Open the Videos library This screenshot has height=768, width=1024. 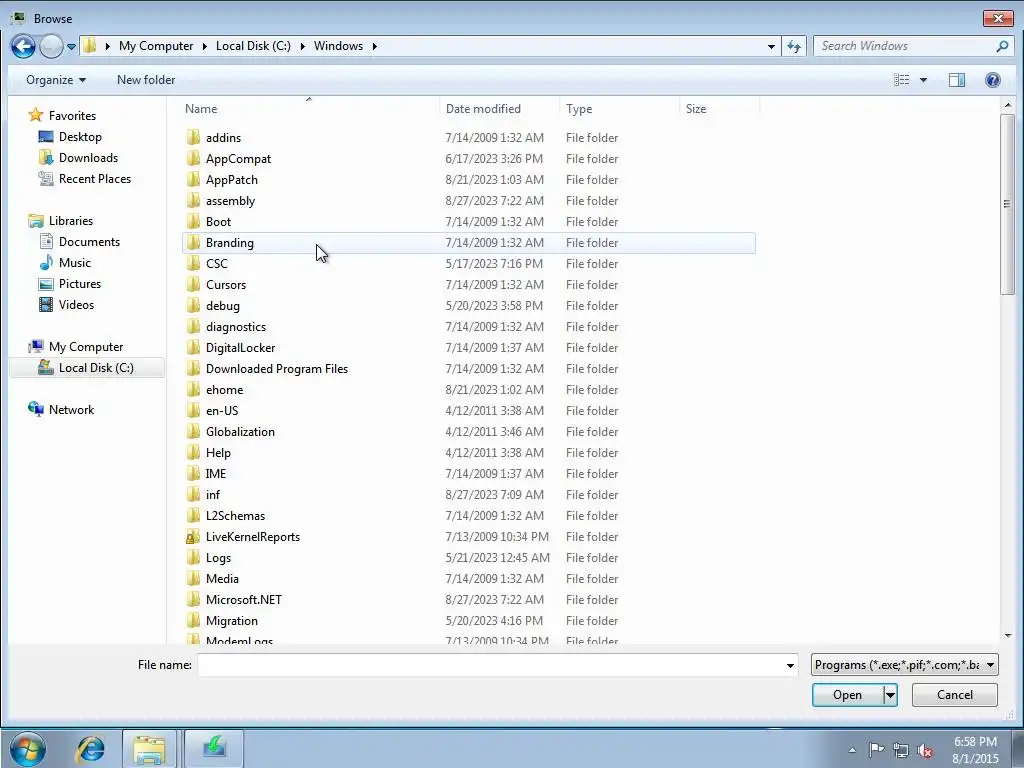tap(76, 304)
